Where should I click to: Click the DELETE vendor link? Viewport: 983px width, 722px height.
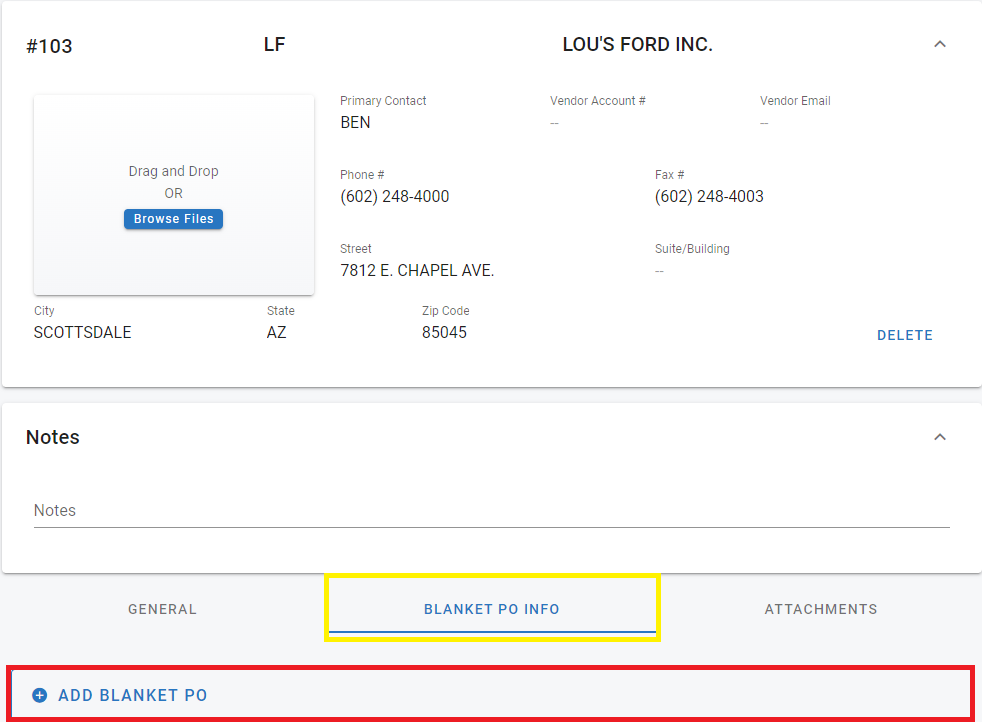pyautogui.click(x=904, y=335)
